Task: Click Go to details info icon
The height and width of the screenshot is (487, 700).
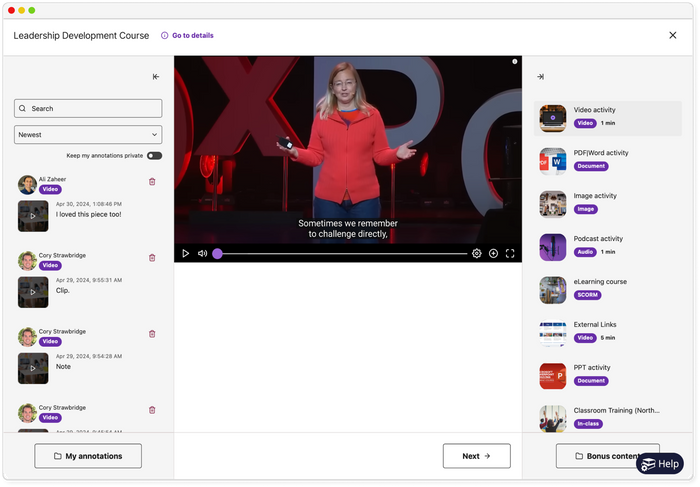Action: pyautogui.click(x=164, y=35)
